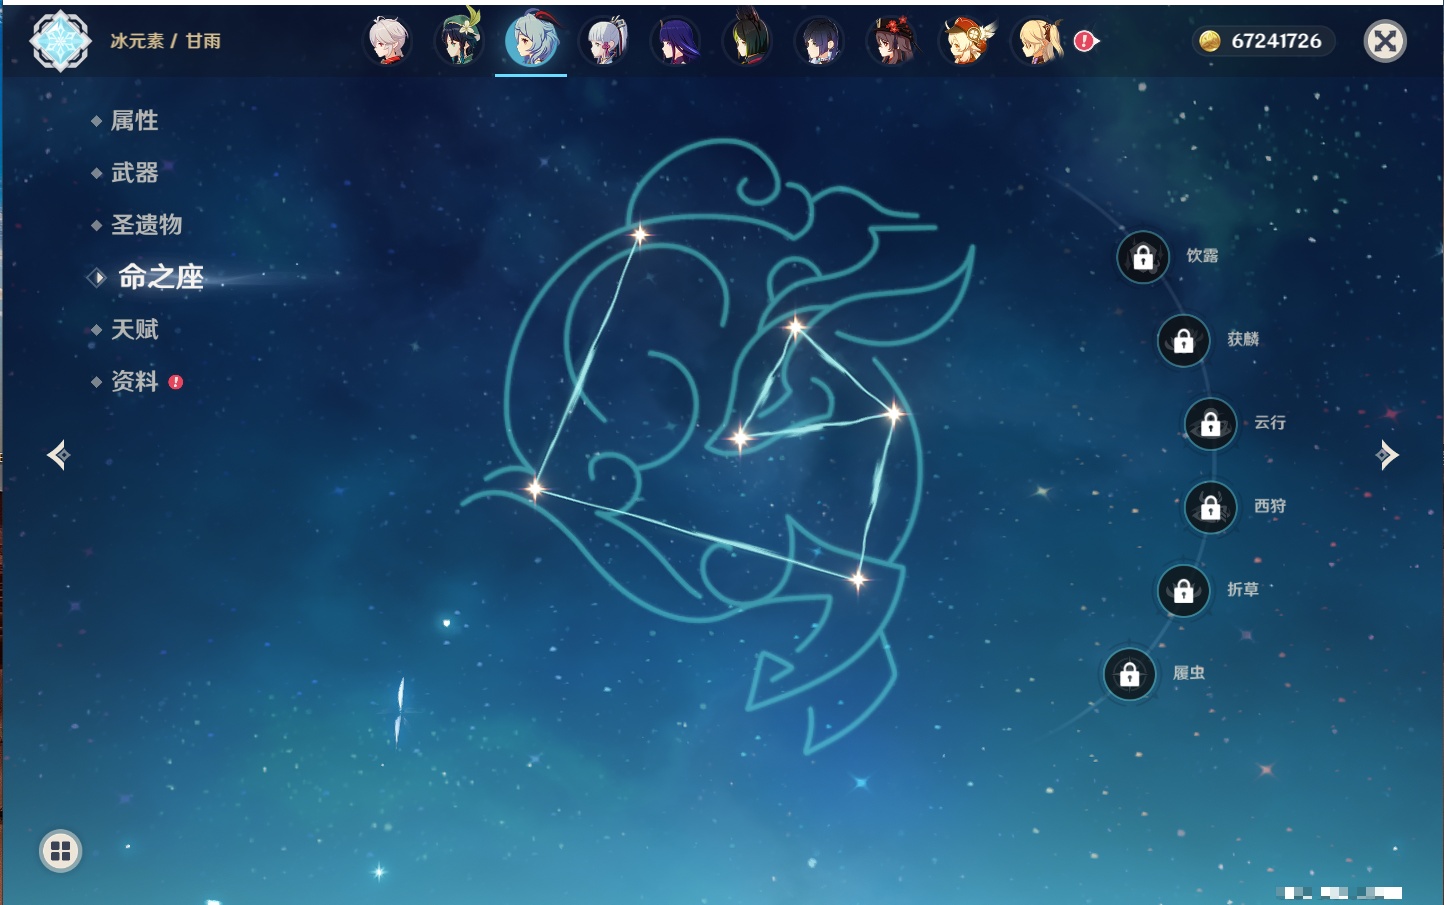Click the gold Mora coin icon

1210,41
